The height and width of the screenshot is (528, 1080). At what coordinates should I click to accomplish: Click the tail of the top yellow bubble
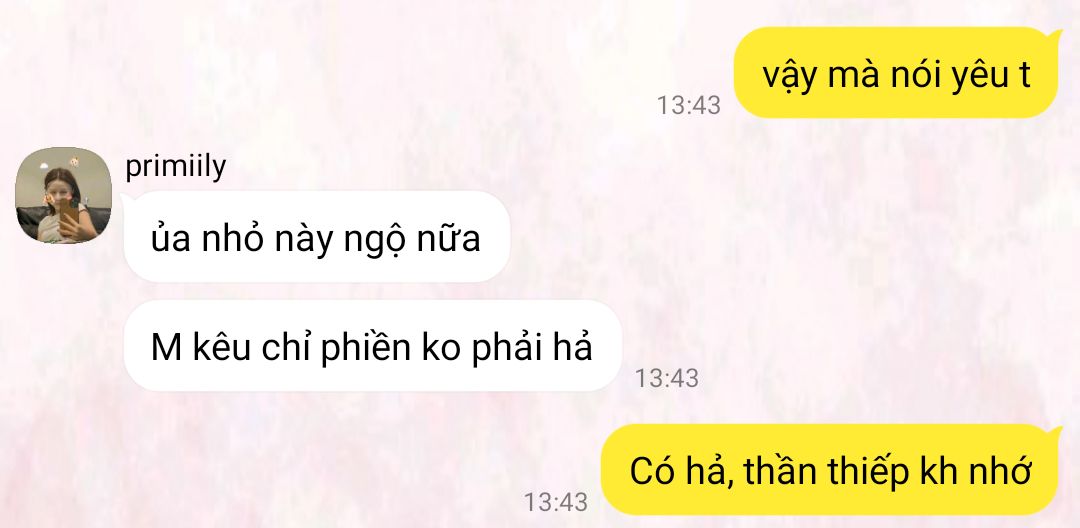pos(1055,33)
